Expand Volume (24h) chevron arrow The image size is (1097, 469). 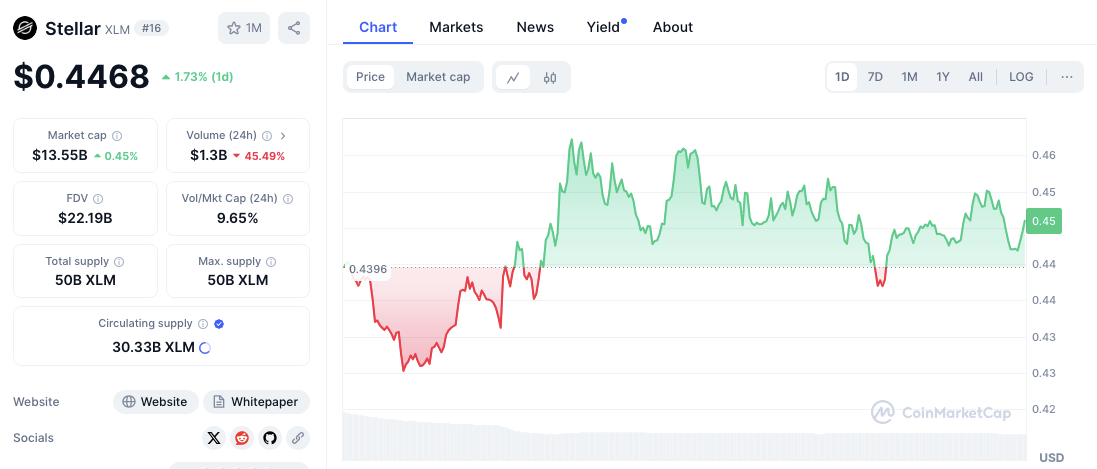pyautogui.click(x=283, y=136)
